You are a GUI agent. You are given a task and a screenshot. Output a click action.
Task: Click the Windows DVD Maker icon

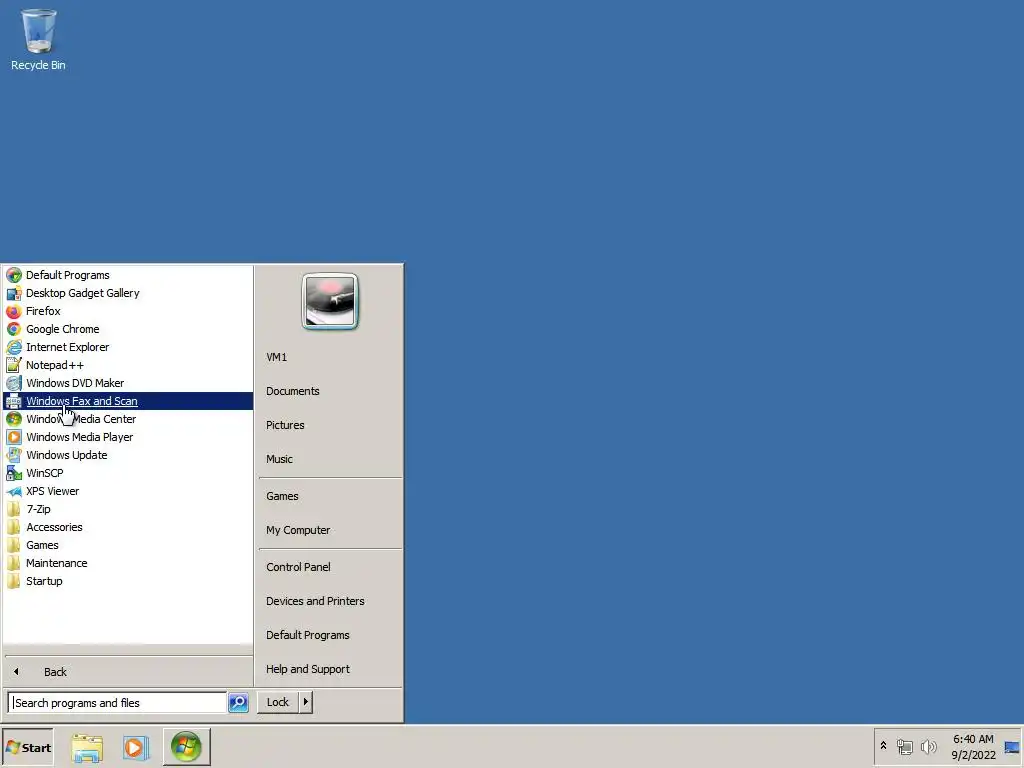14,383
